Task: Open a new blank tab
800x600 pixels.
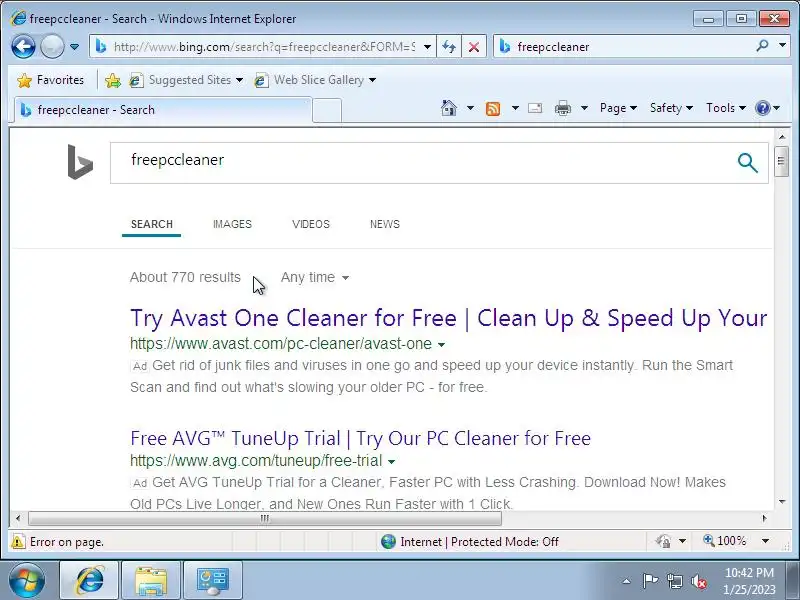Action: pyautogui.click(x=327, y=110)
